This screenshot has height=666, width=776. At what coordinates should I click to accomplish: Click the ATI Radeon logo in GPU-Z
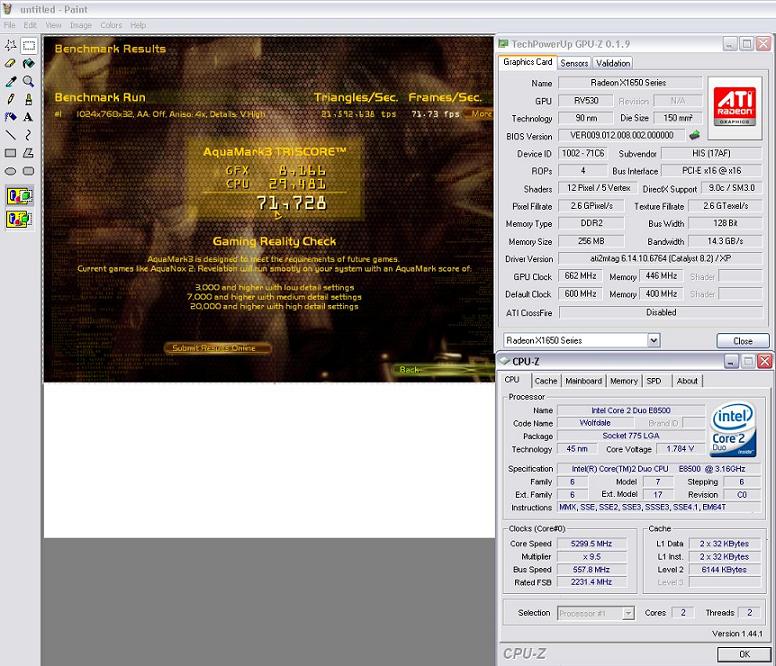[x=734, y=106]
